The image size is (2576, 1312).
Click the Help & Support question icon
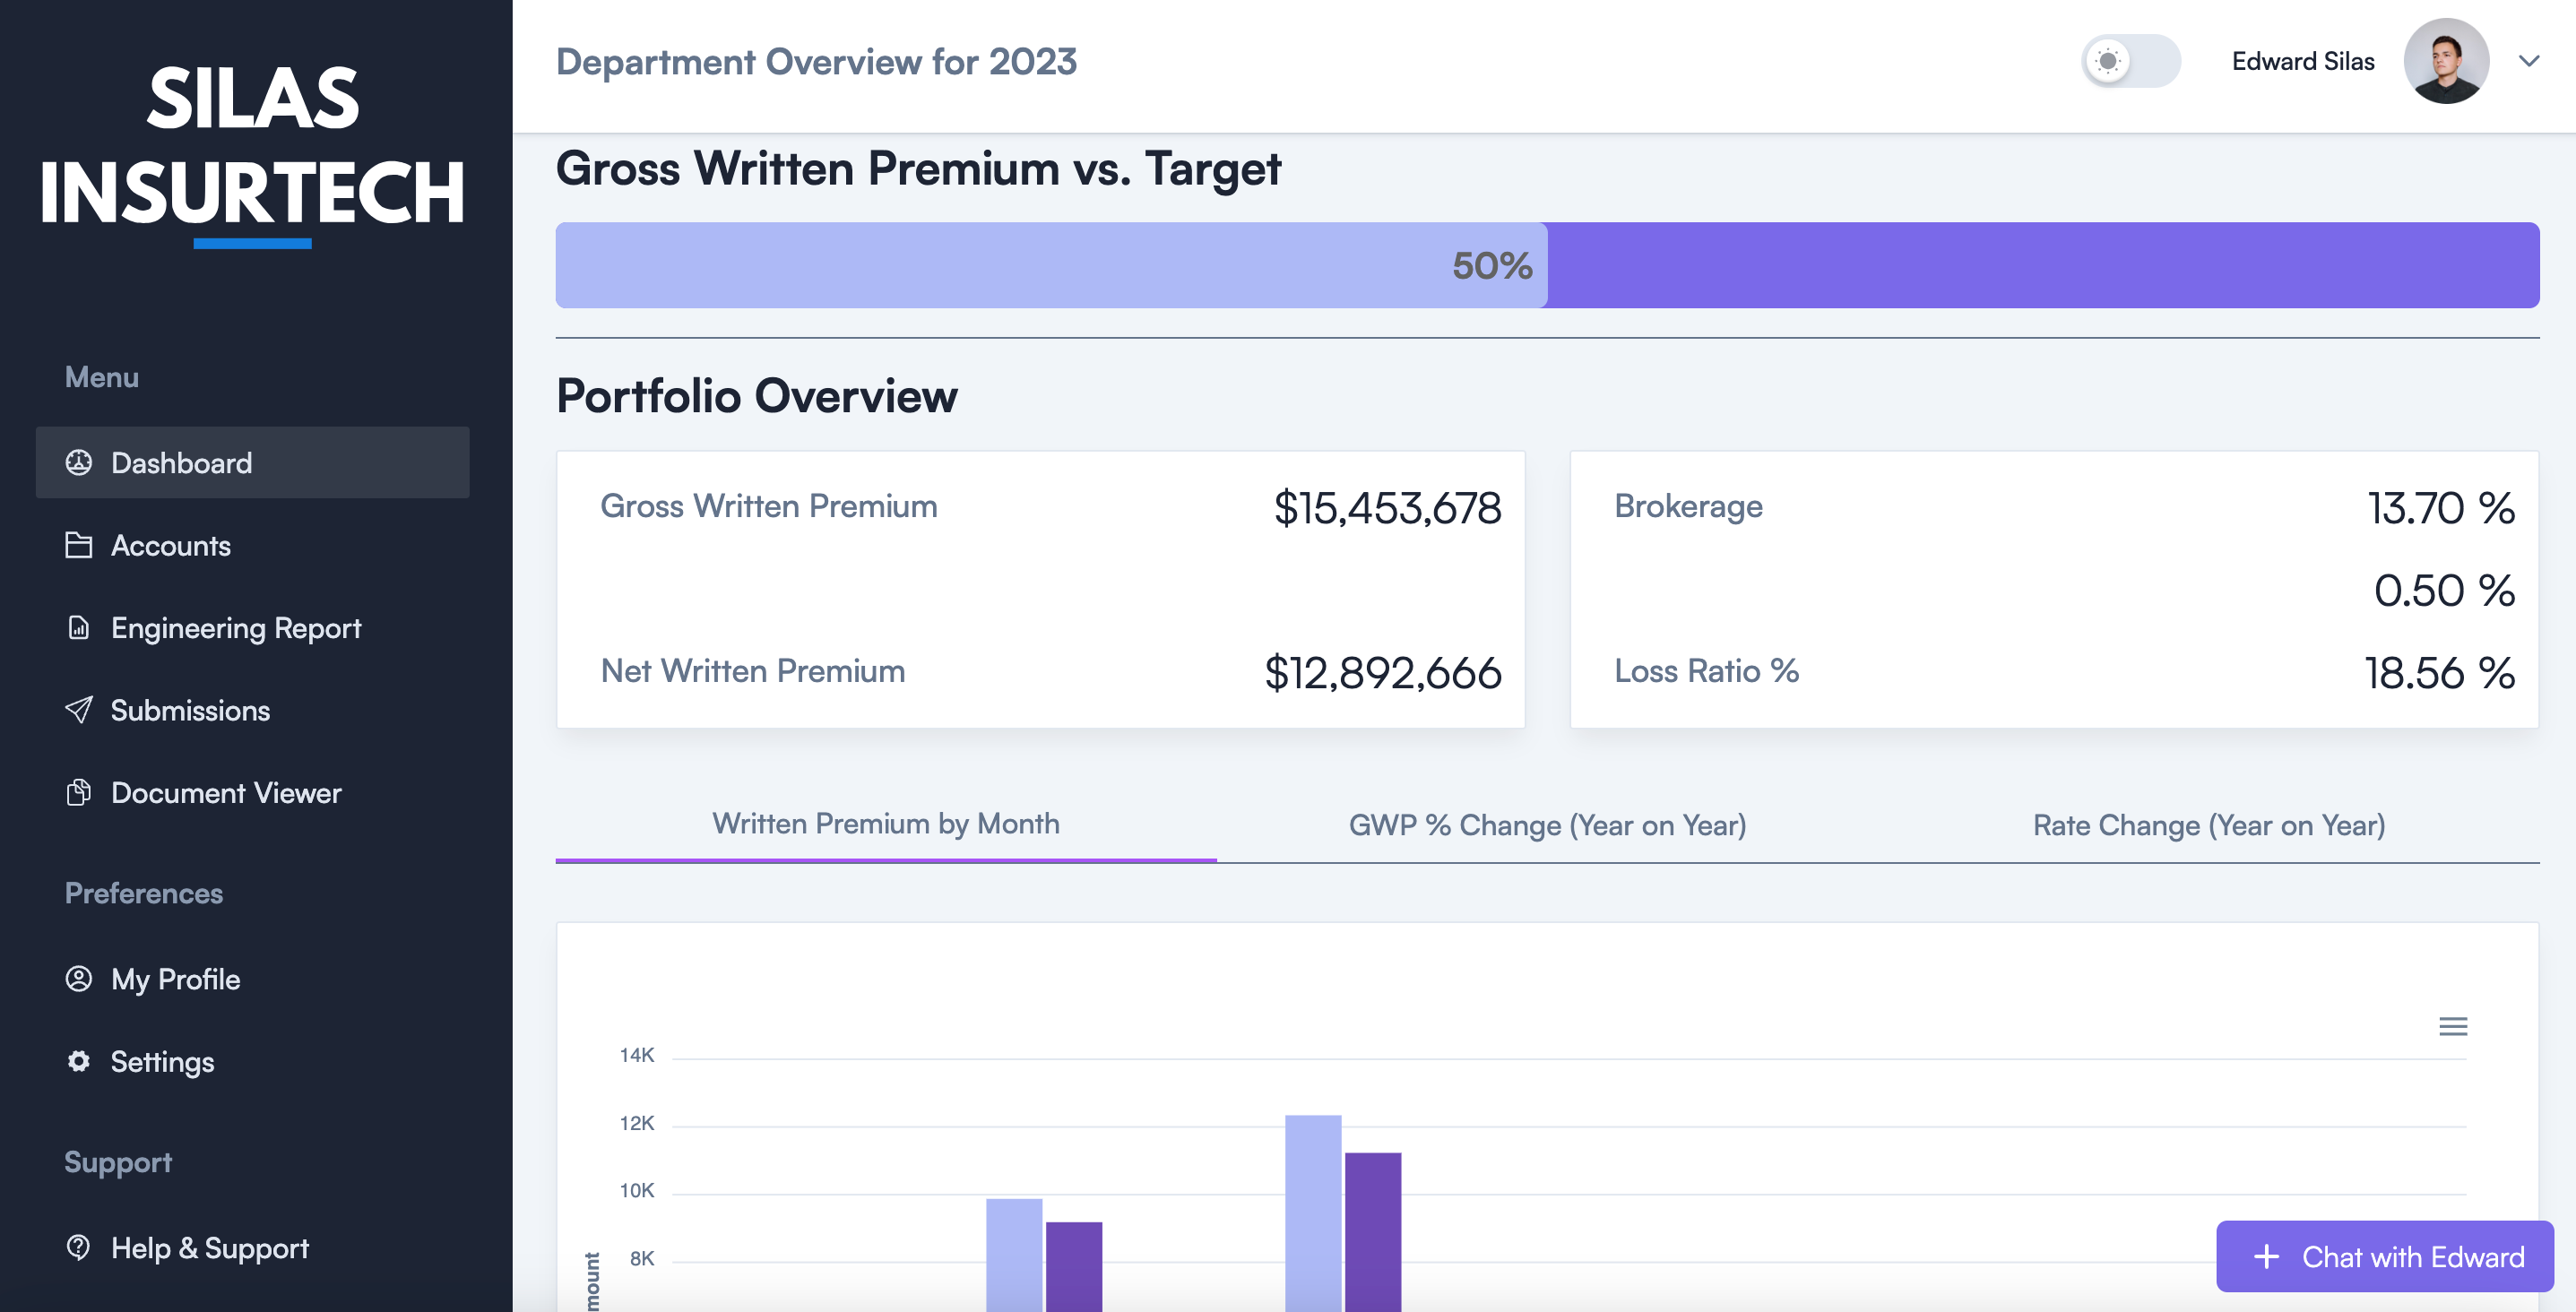pos(78,1247)
